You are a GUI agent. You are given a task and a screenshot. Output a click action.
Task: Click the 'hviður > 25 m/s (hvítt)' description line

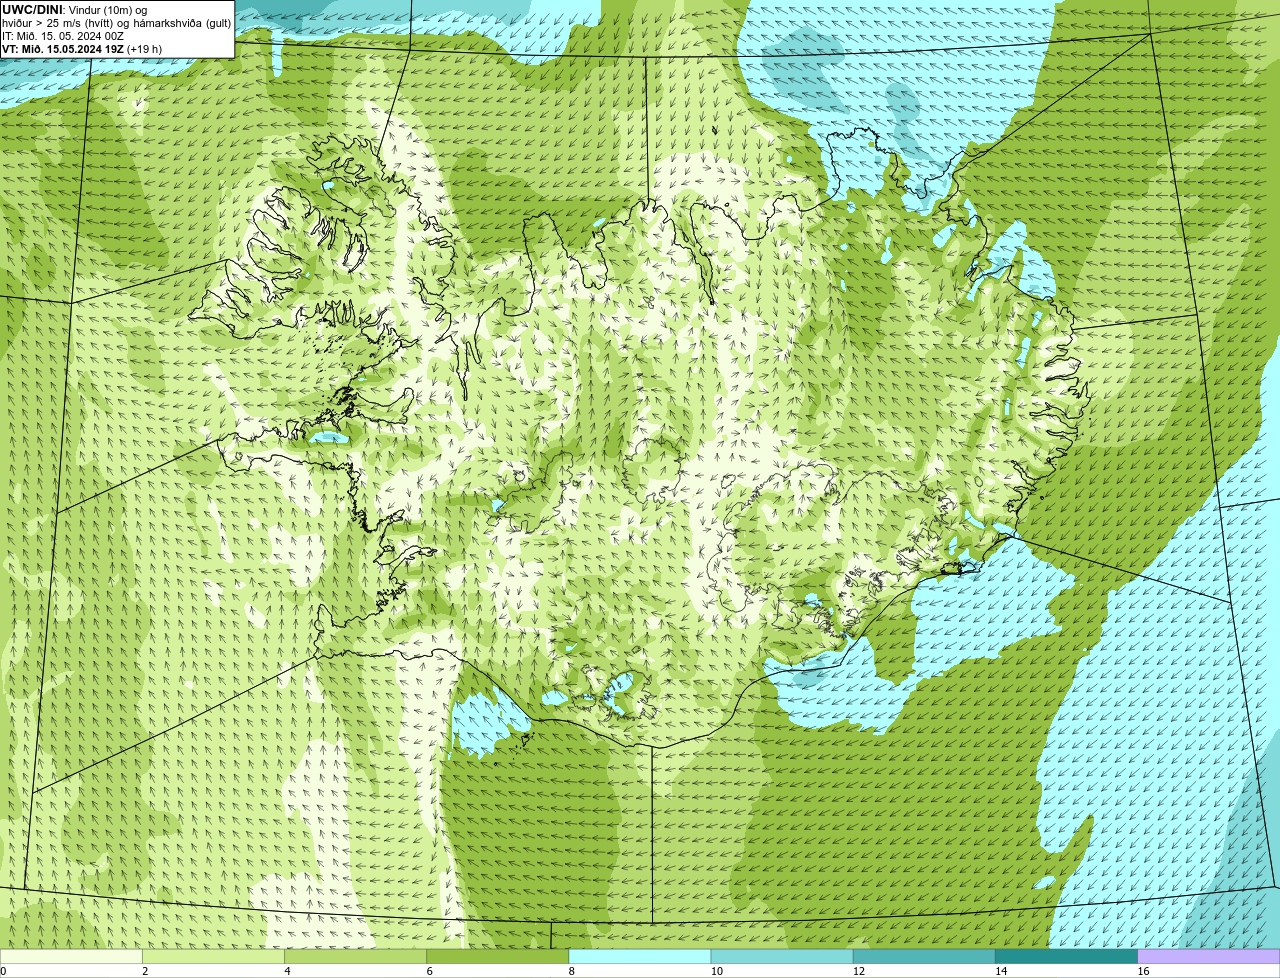[x=116, y=22]
